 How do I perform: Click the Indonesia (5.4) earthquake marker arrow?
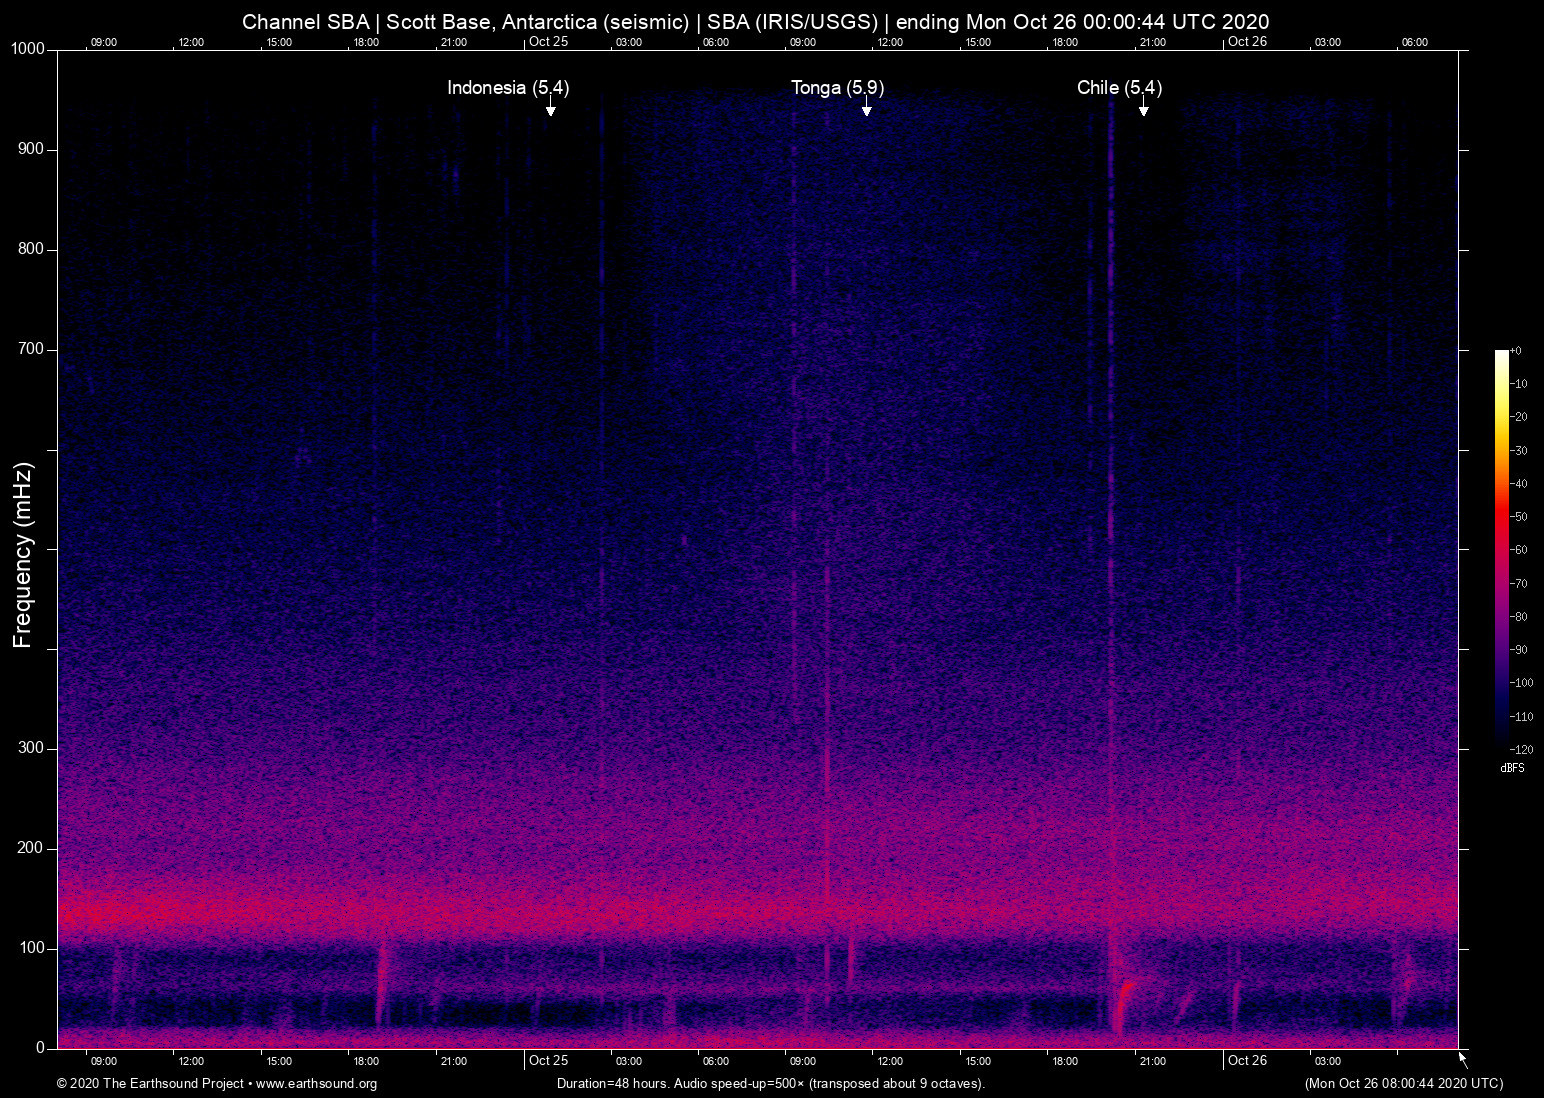click(x=550, y=110)
